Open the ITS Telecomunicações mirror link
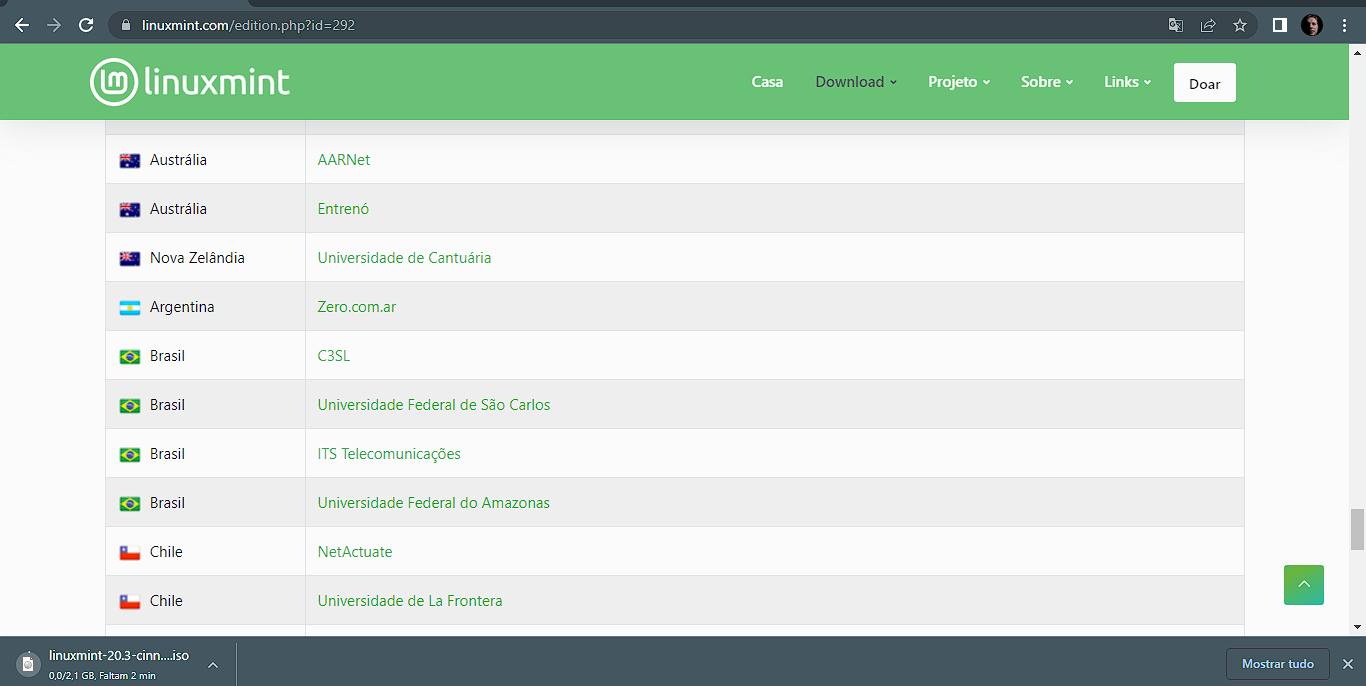The width and height of the screenshot is (1366, 686). pos(389,454)
